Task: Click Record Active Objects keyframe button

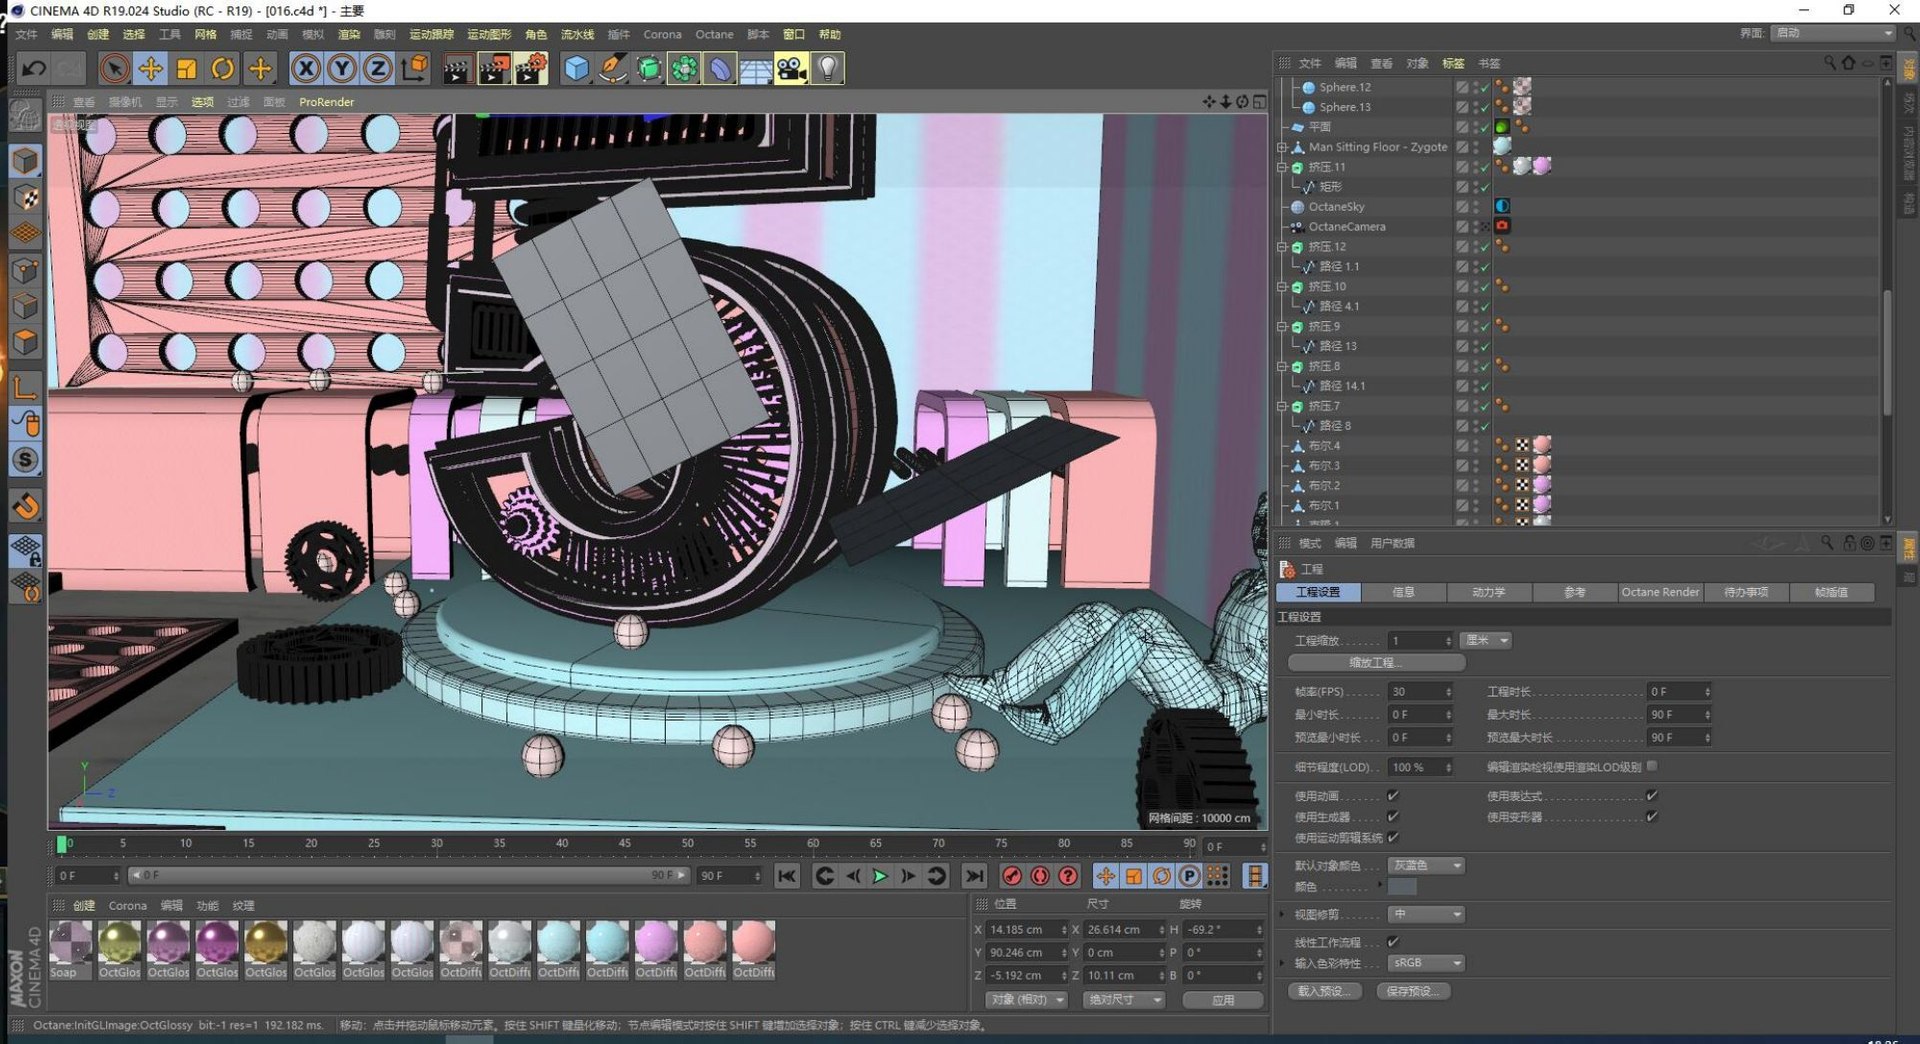Action: (x=1012, y=876)
